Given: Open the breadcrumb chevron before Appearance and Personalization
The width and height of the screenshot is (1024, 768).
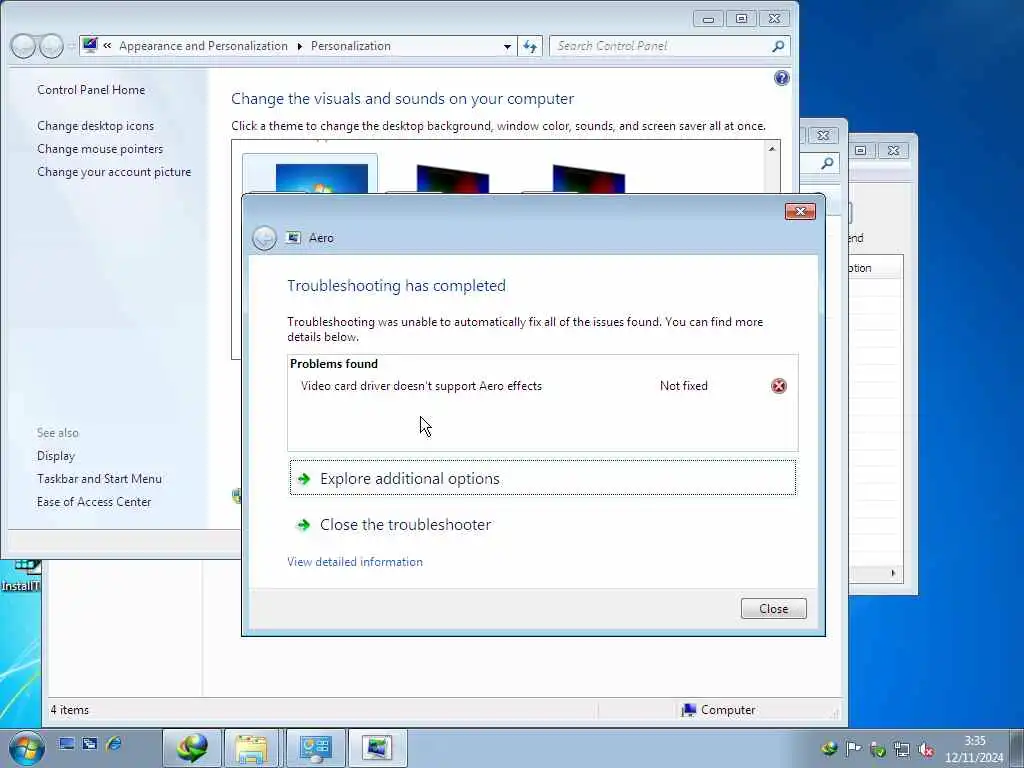Looking at the screenshot, I should tap(107, 46).
